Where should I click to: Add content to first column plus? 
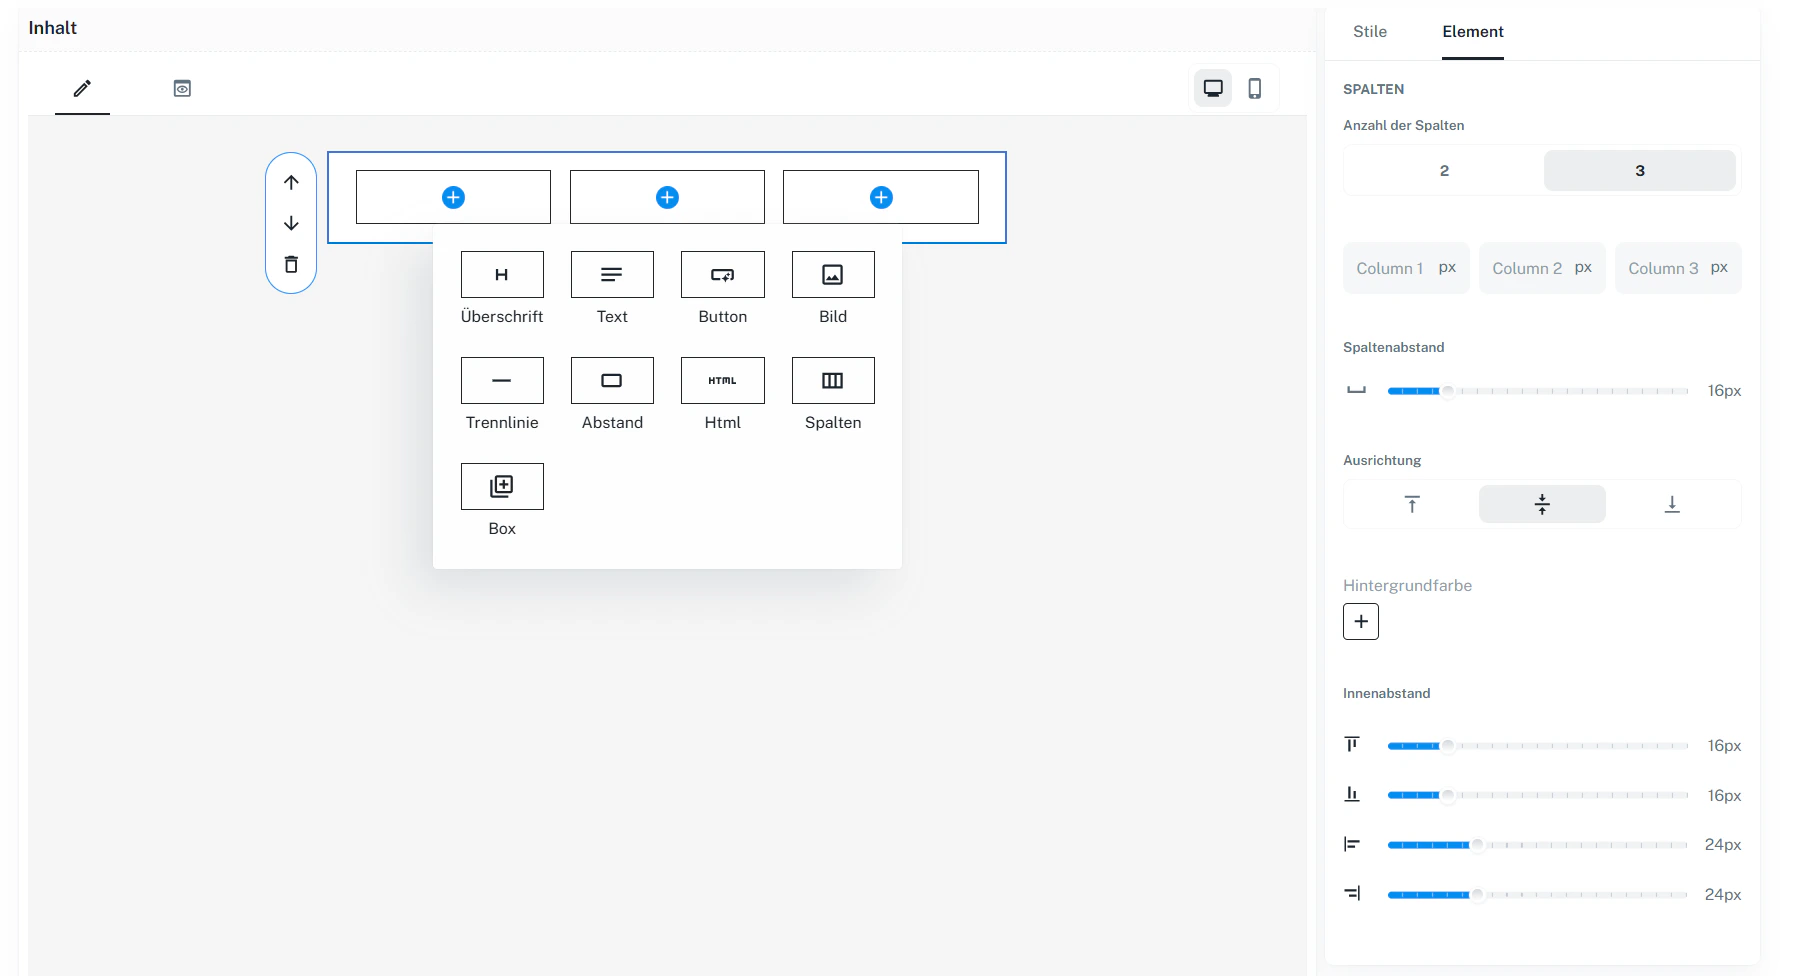pos(453,197)
